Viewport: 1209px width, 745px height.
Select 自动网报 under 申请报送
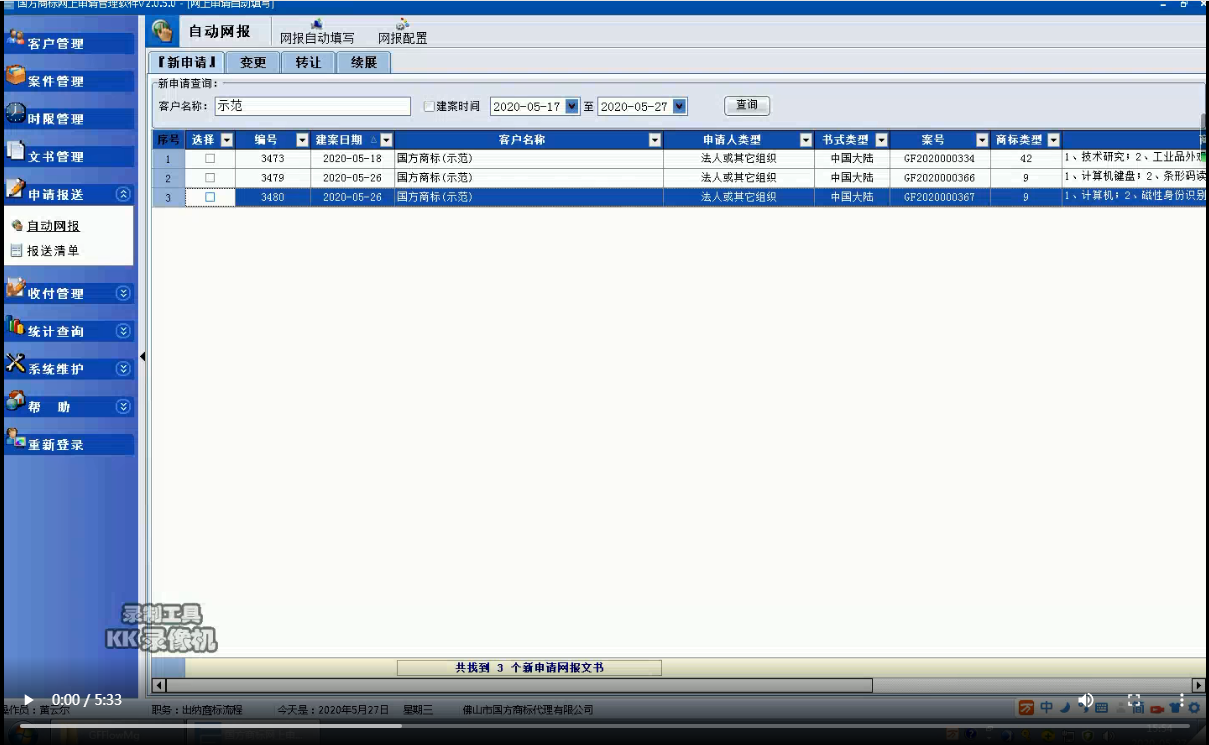click(x=53, y=226)
